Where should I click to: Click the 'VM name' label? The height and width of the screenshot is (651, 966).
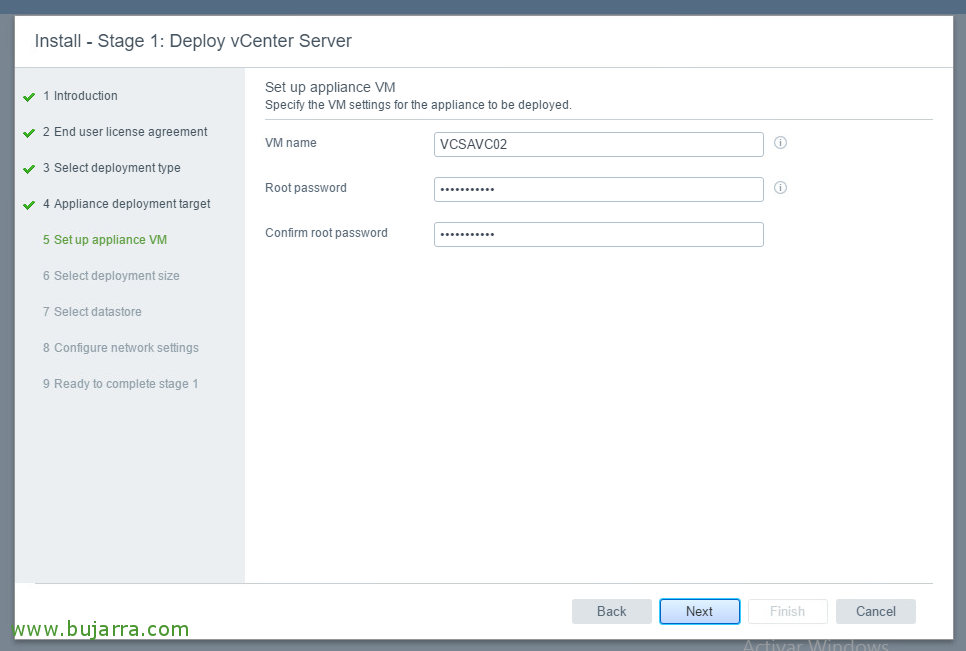pos(291,143)
